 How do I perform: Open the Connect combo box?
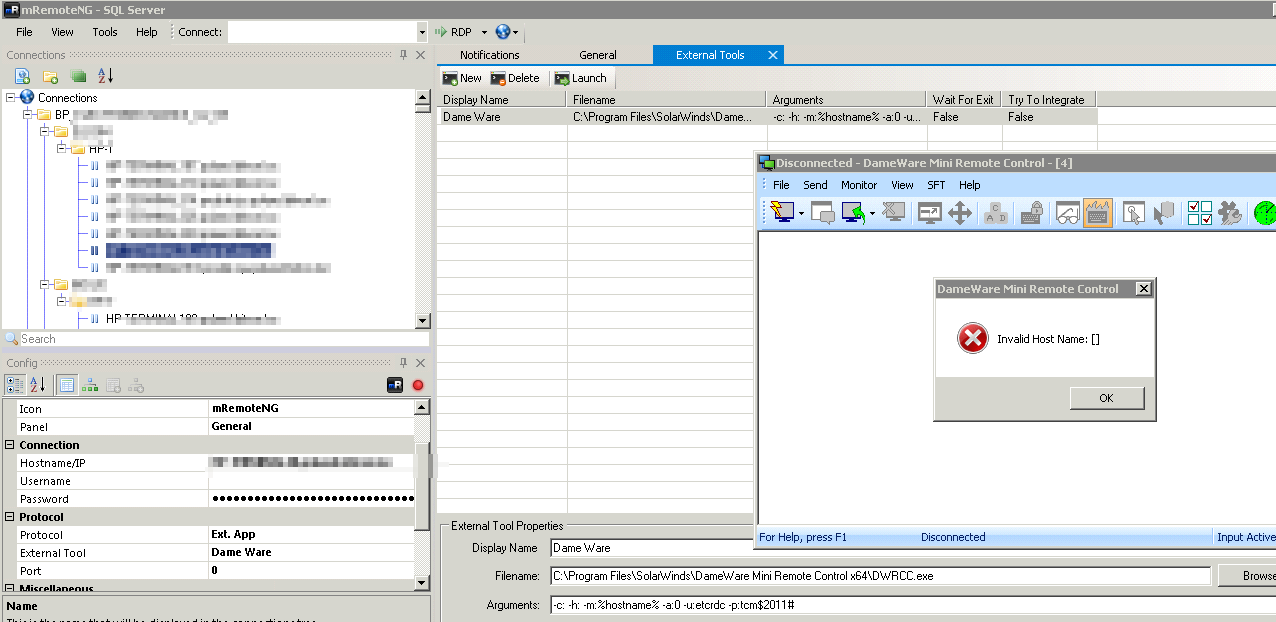(x=327, y=31)
